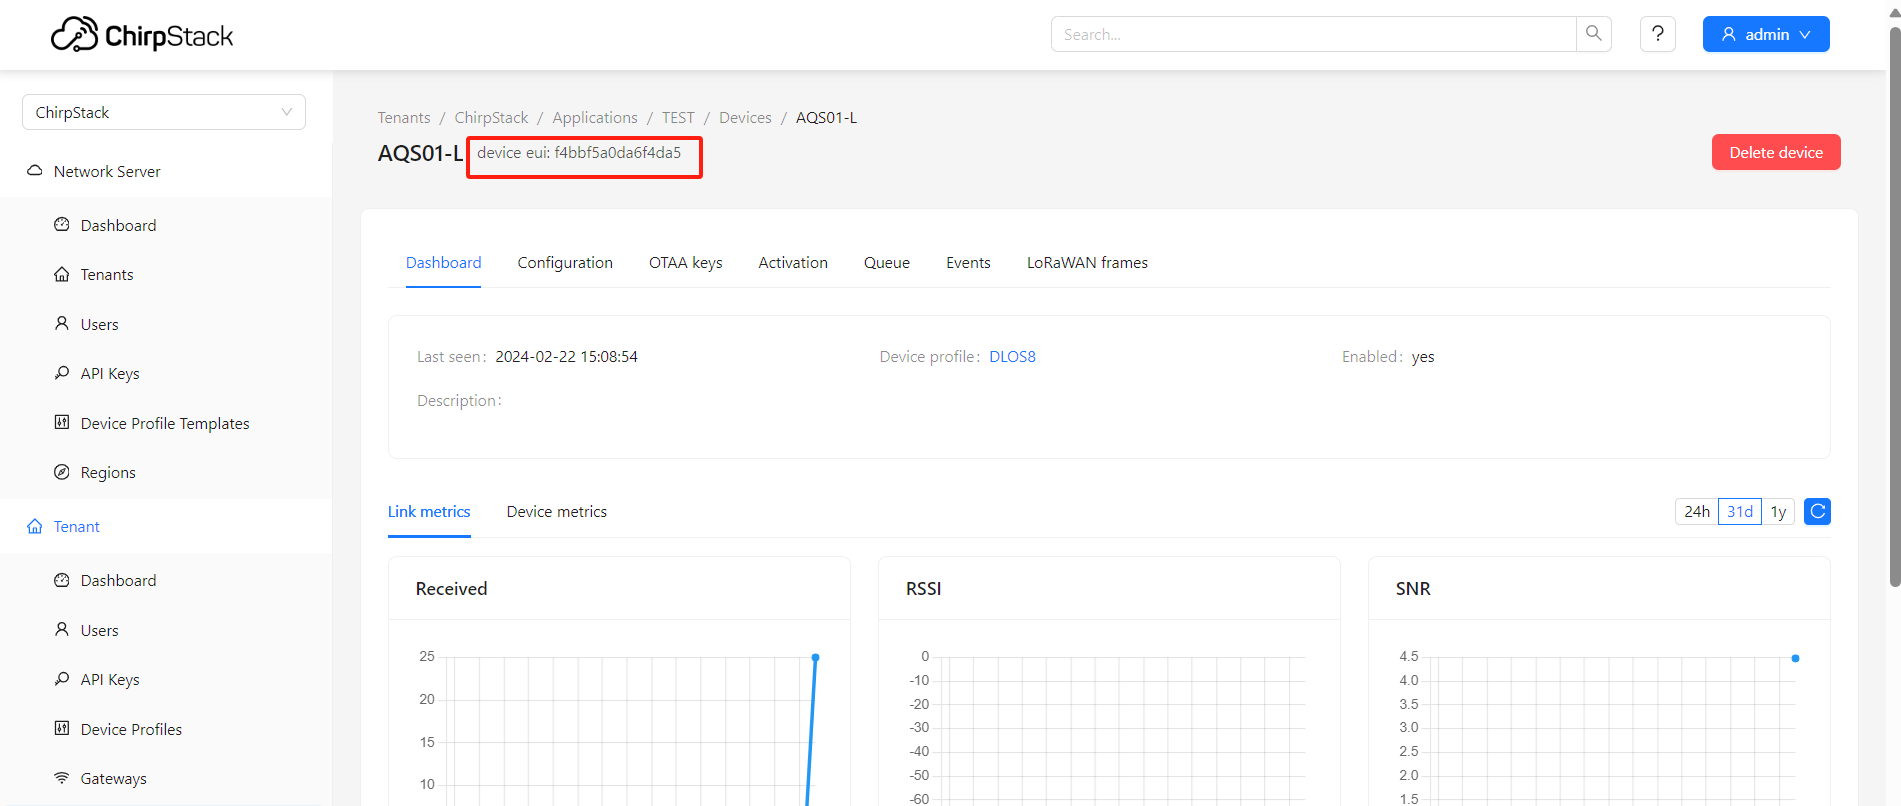
Task: Click the Device Profile Templates icon
Action: tap(62, 423)
